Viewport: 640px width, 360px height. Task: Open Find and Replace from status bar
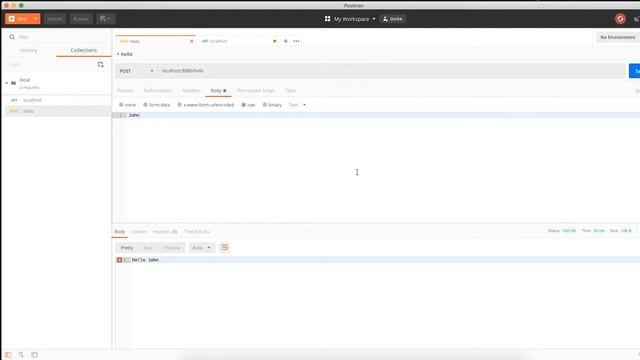tap(21, 355)
